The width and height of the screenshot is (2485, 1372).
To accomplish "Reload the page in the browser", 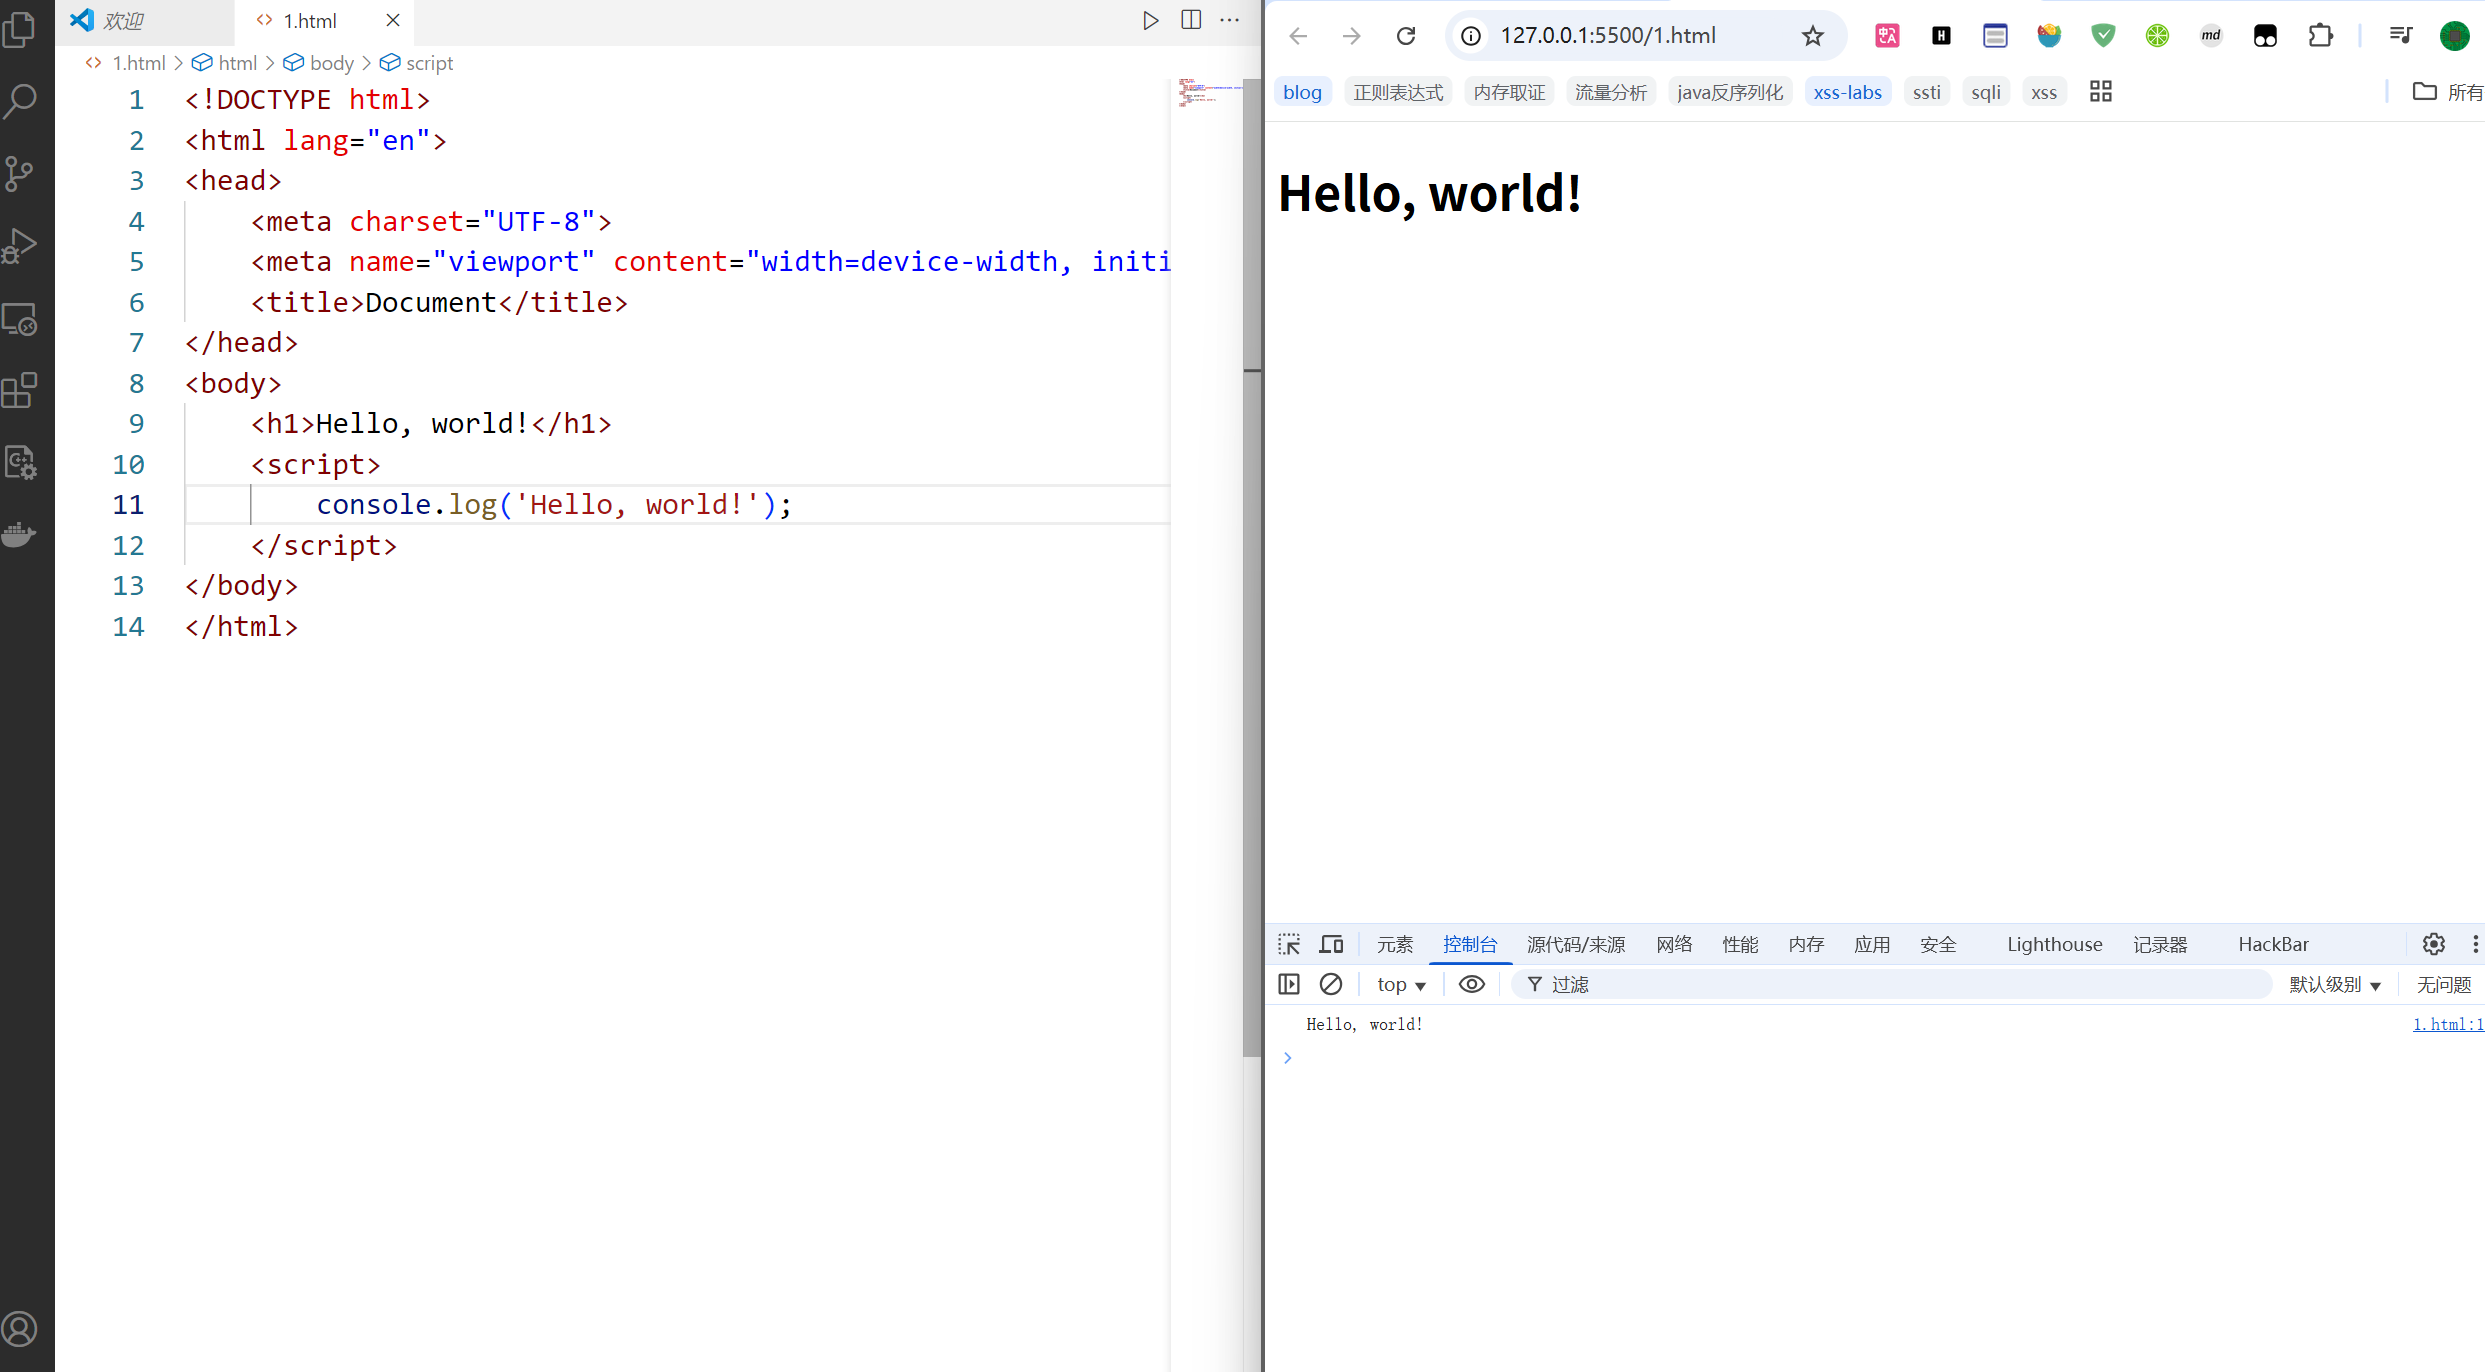I will (1406, 36).
